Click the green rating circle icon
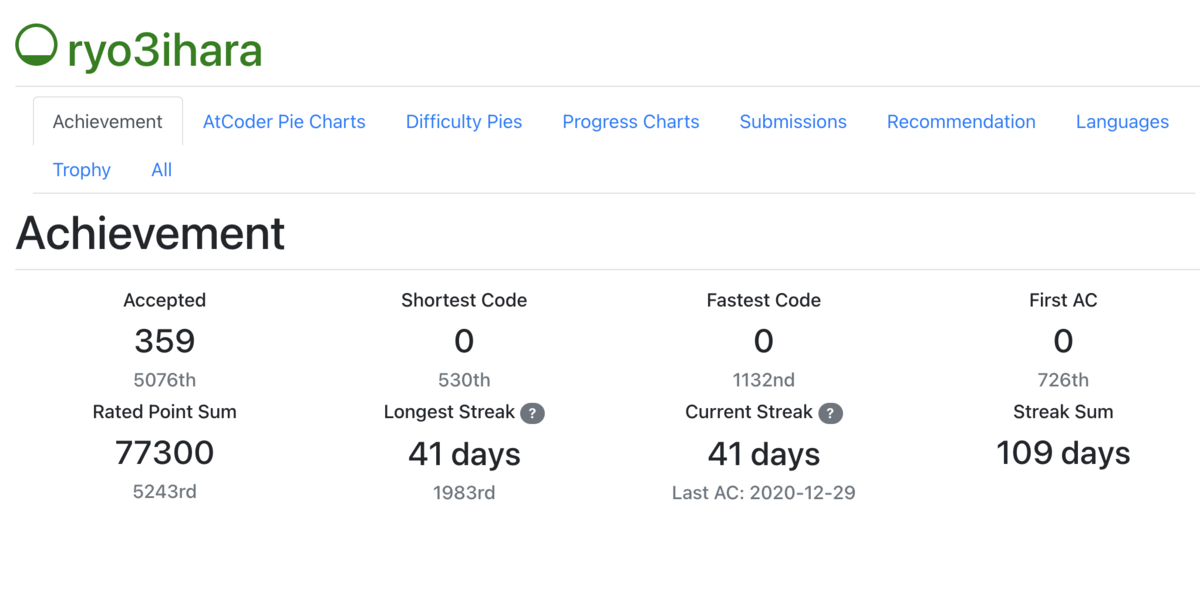The image size is (1200, 599). 36,45
